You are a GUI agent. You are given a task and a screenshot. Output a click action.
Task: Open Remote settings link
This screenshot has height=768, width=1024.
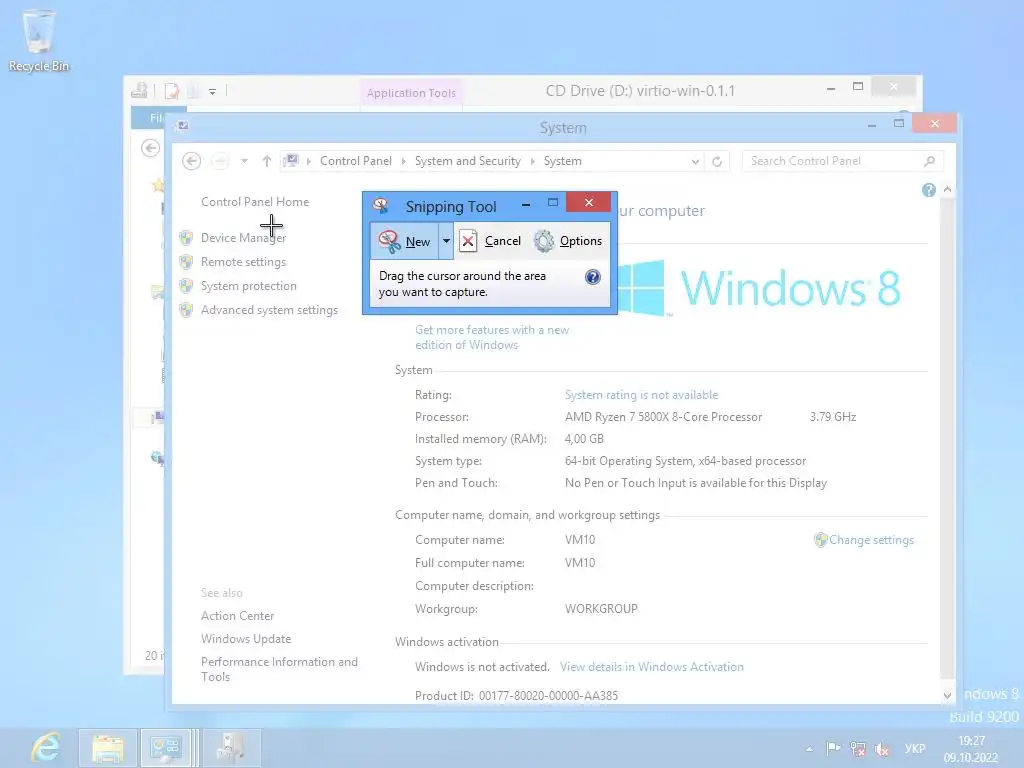click(x=243, y=262)
